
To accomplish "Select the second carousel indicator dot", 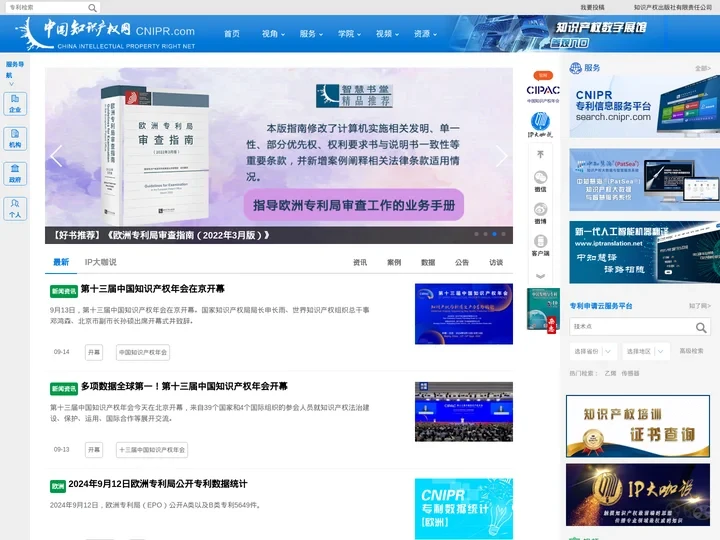I will pyautogui.click(x=485, y=234).
